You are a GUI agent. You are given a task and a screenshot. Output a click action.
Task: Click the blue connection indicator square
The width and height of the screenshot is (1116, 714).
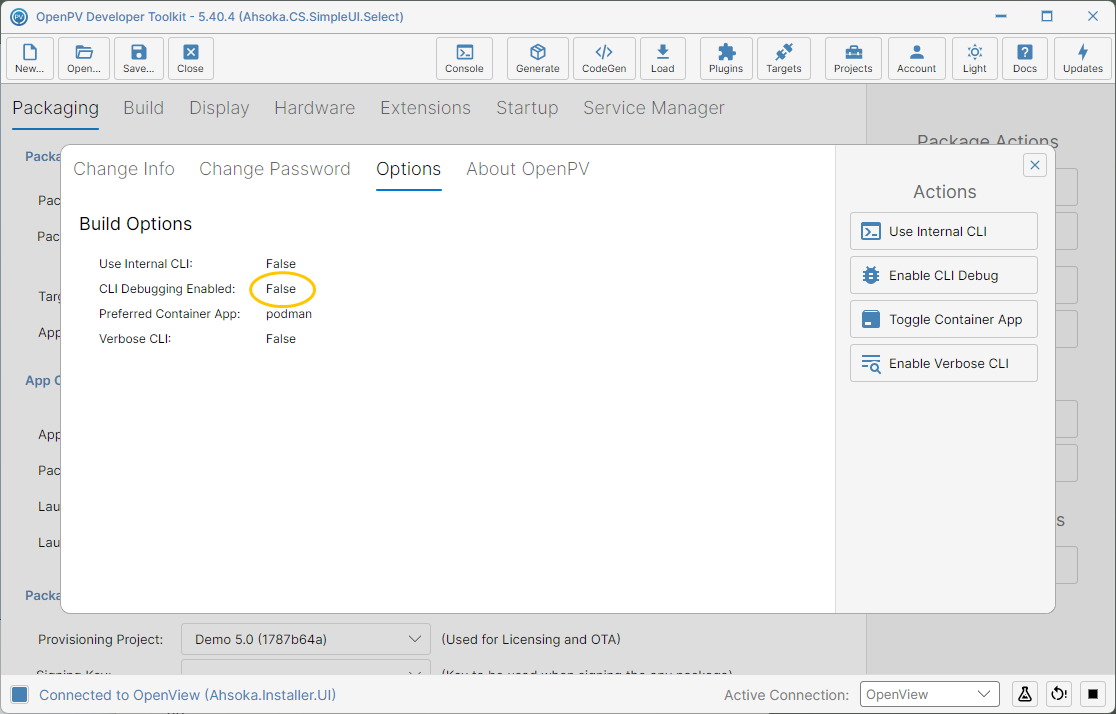pyautogui.click(x=20, y=695)
